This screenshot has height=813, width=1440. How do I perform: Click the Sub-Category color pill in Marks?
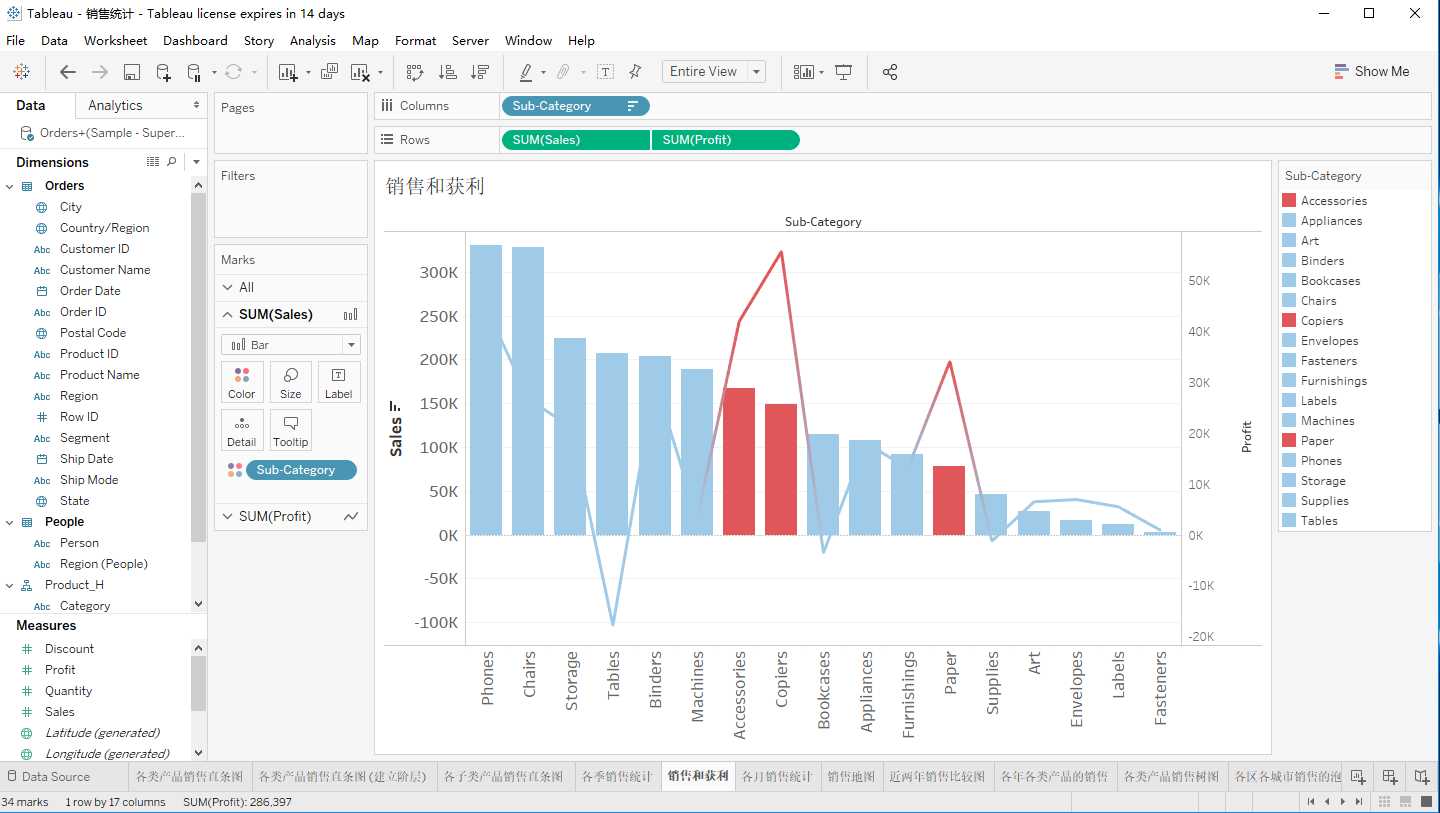(x=300, y=470)
